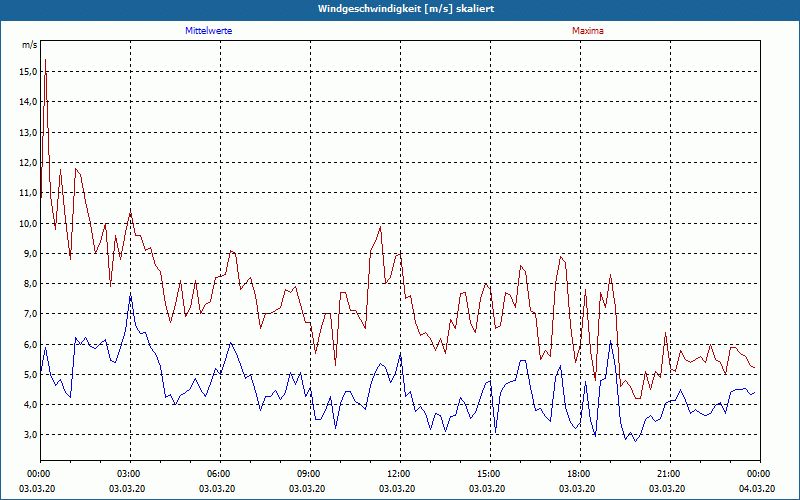Click the 15,0 y-axis value
This screenshot has width=800, height=500.
pos(28,72)
